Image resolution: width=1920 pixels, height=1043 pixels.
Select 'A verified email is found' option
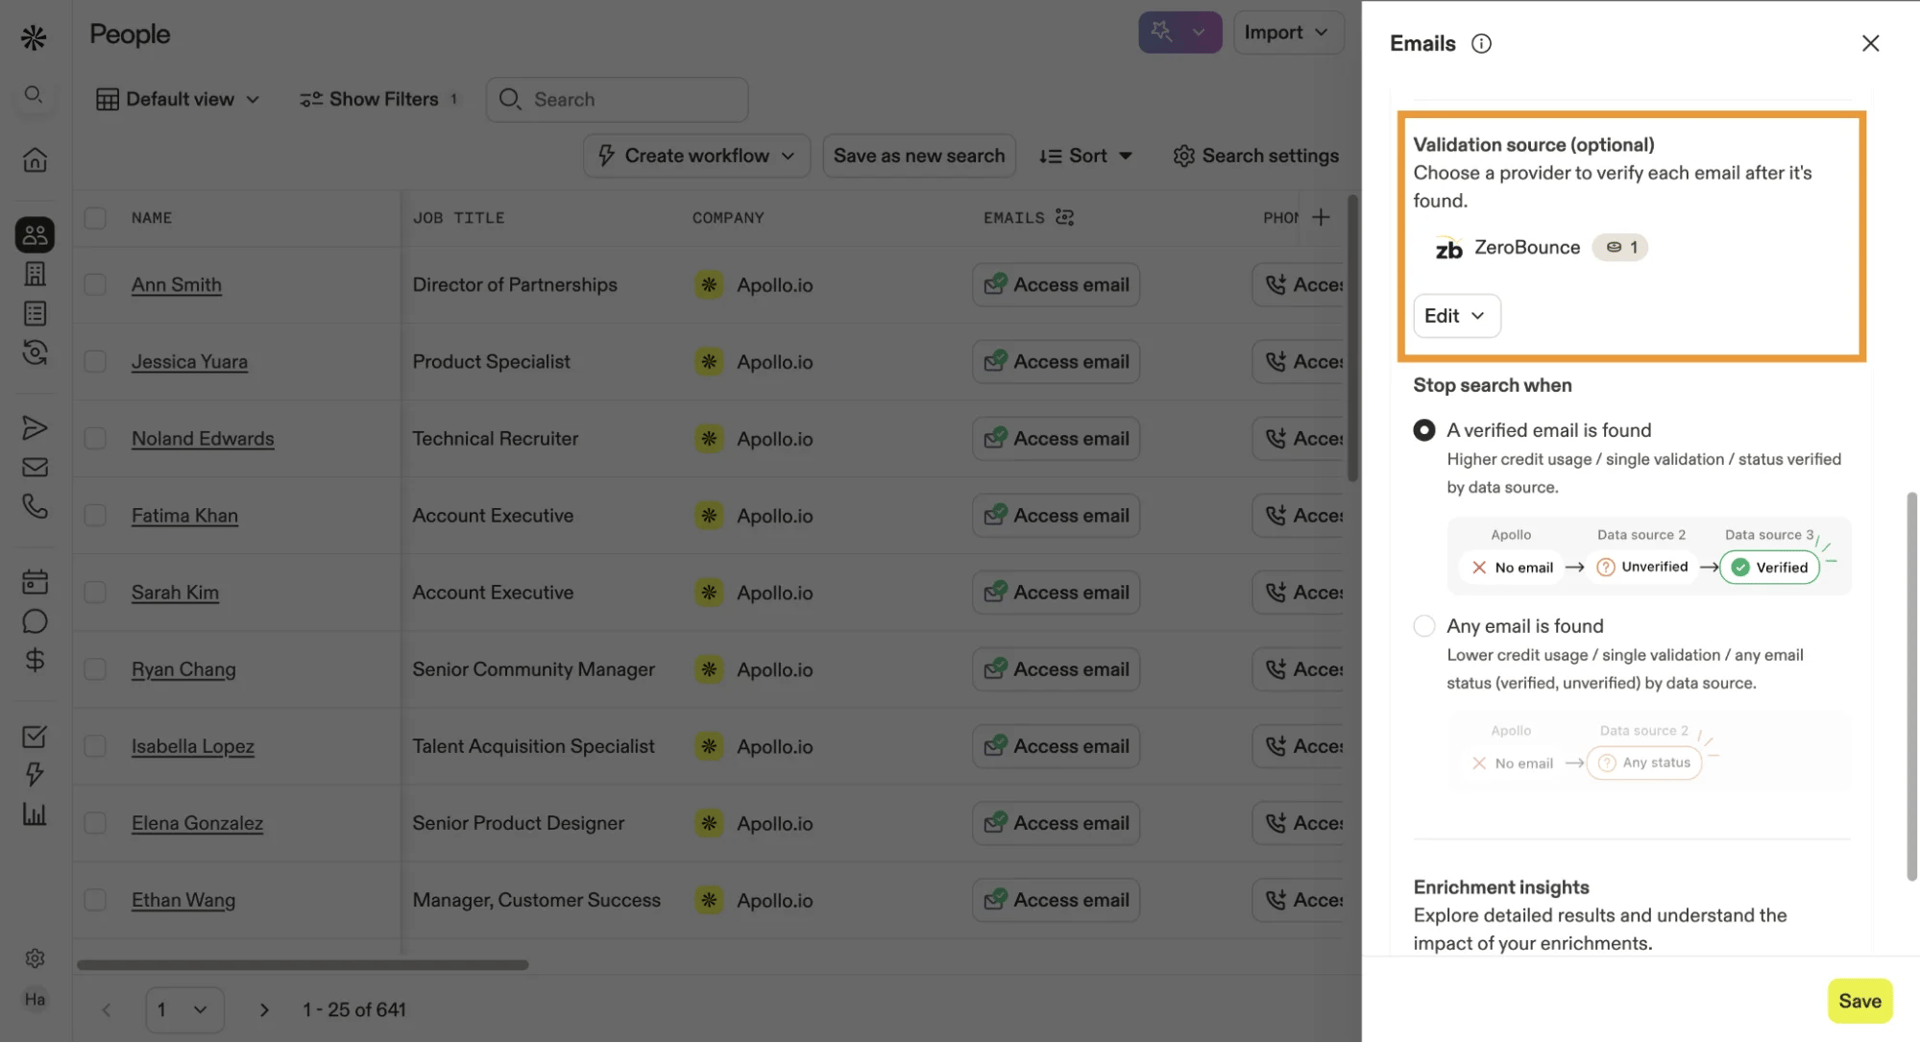pos(1424,430)
